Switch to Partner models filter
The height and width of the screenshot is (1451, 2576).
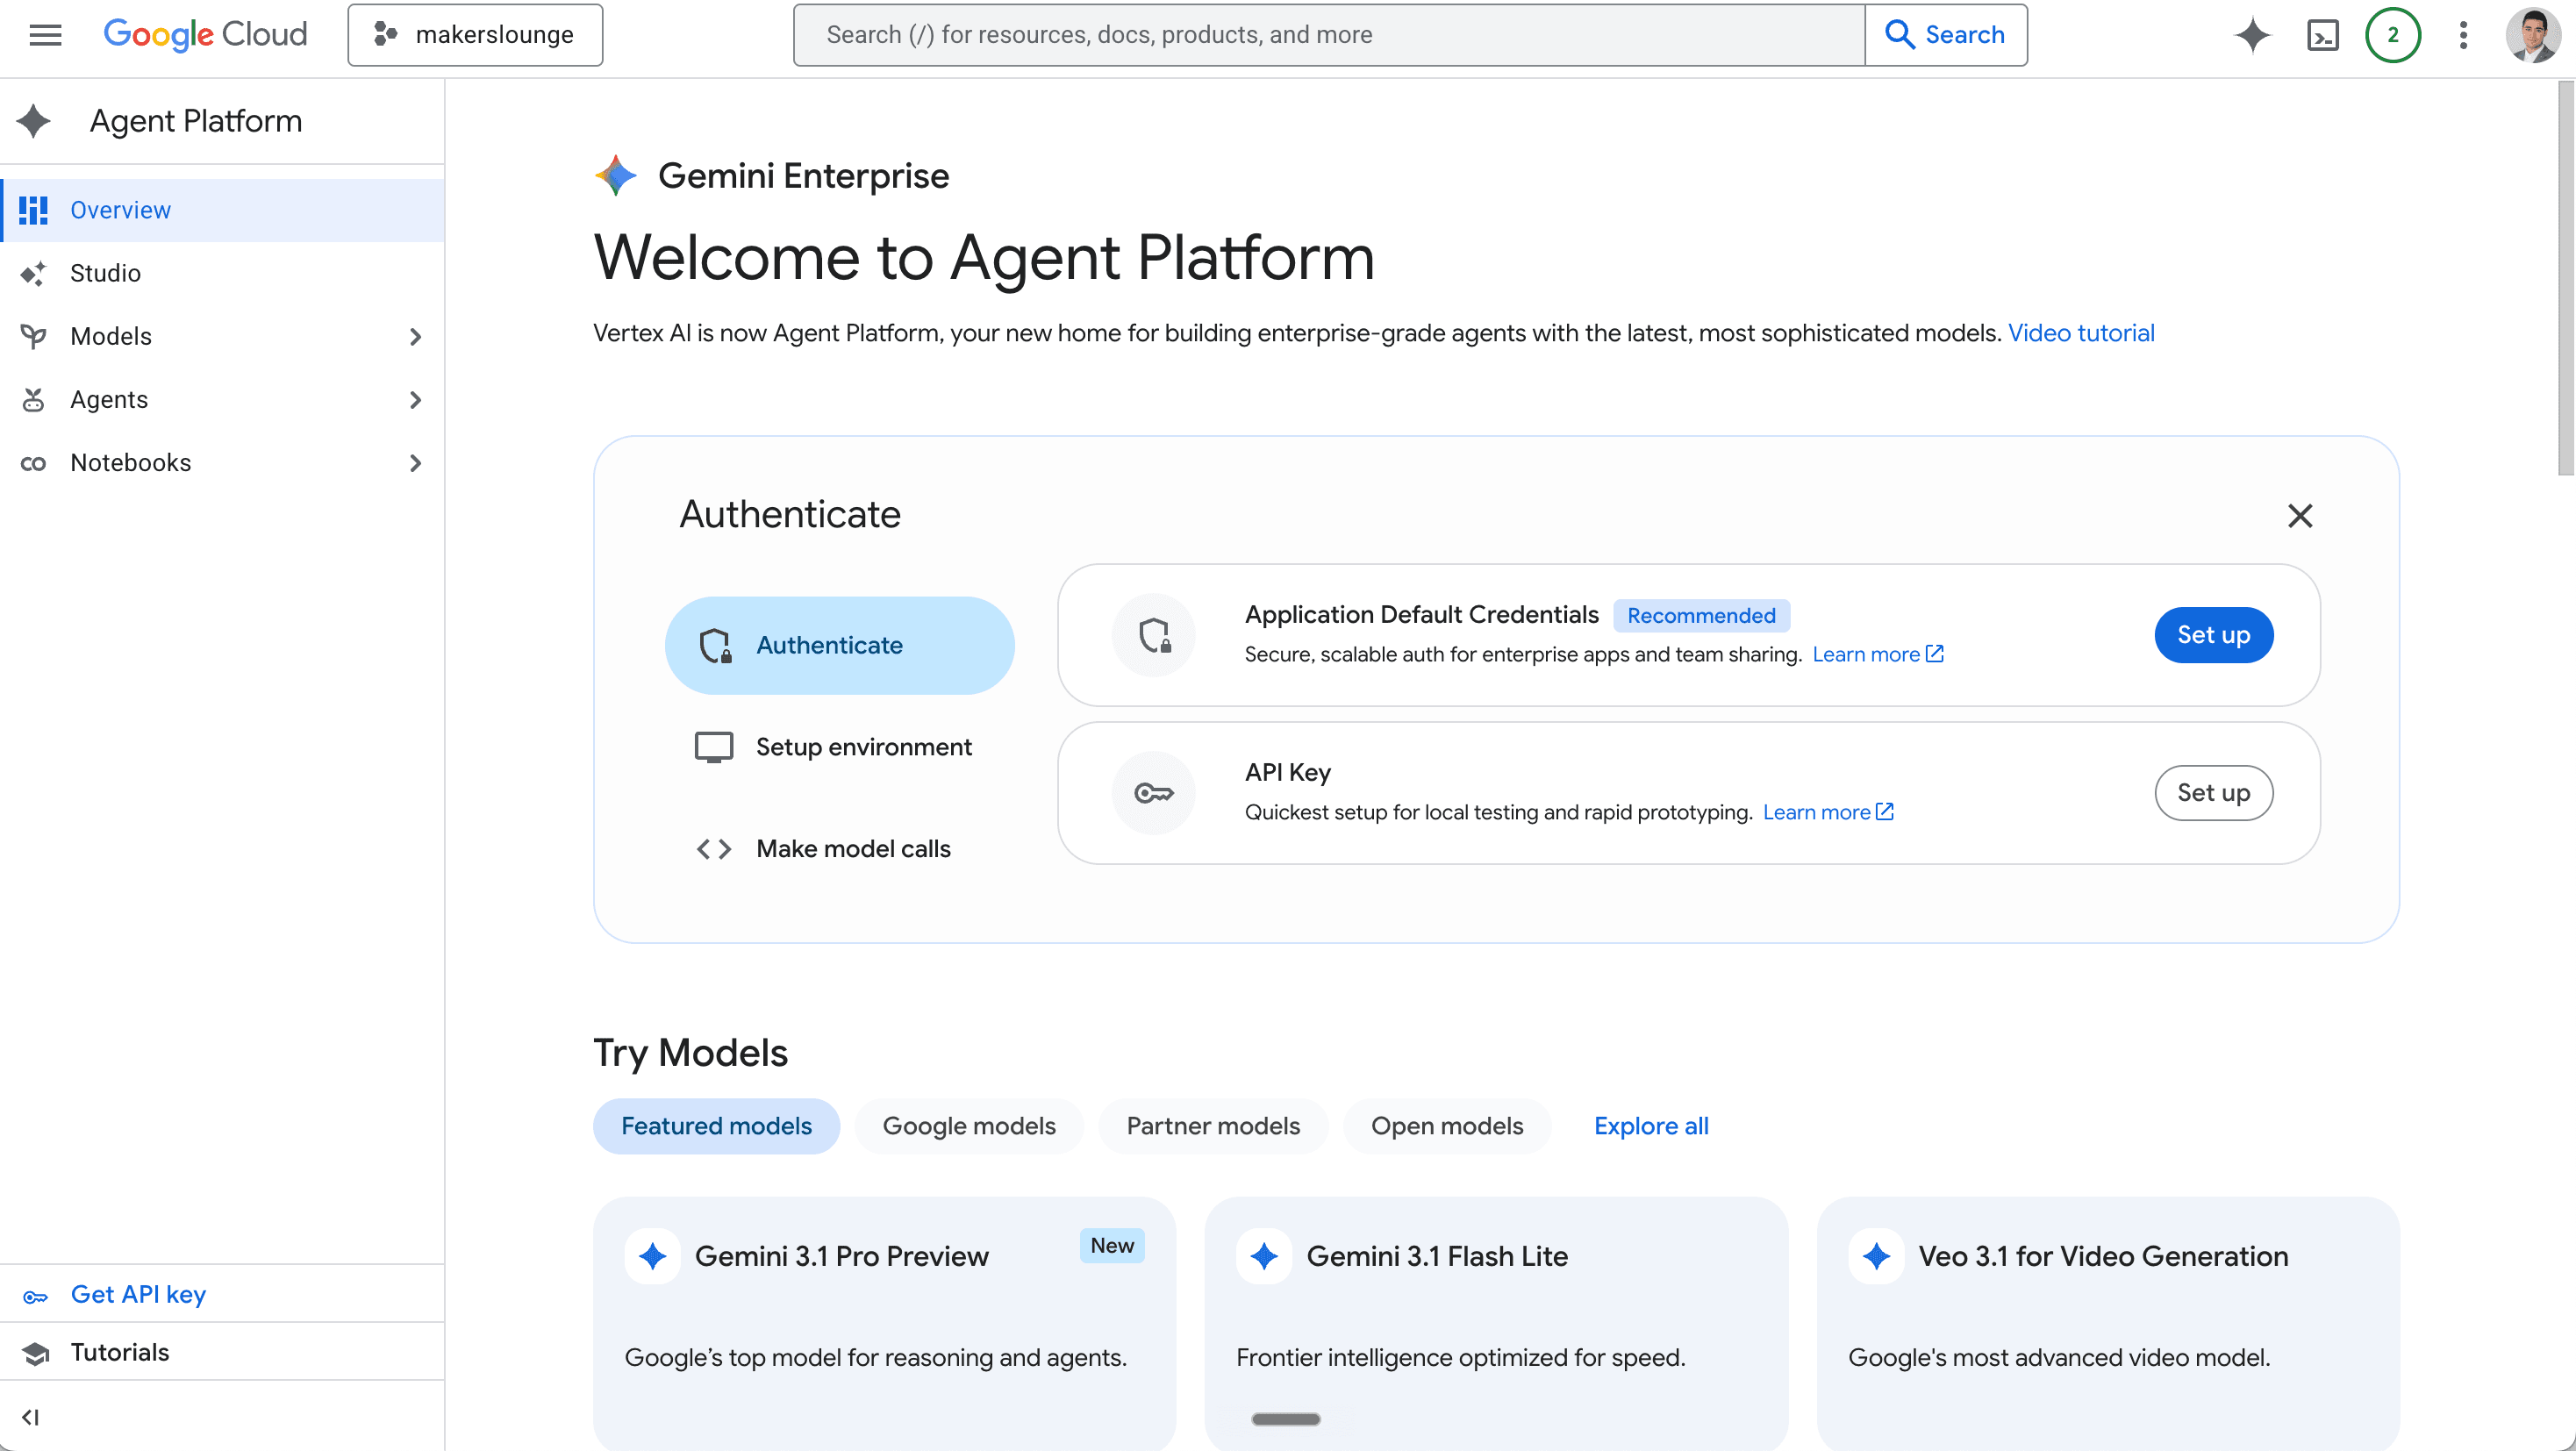tap(1213, 1126)
